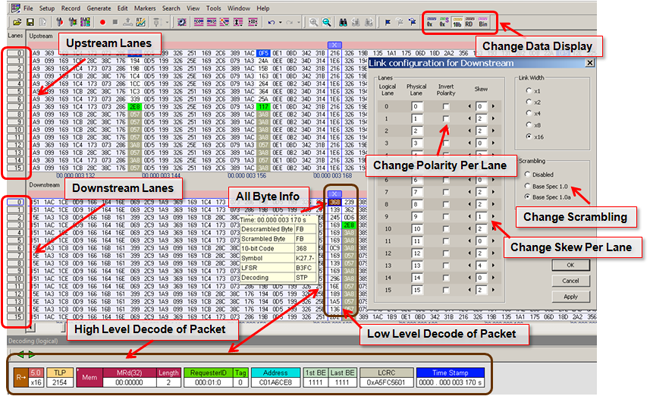Open the File menu
The width and height of the screenshot is (650, 412).
pos(28,8)
